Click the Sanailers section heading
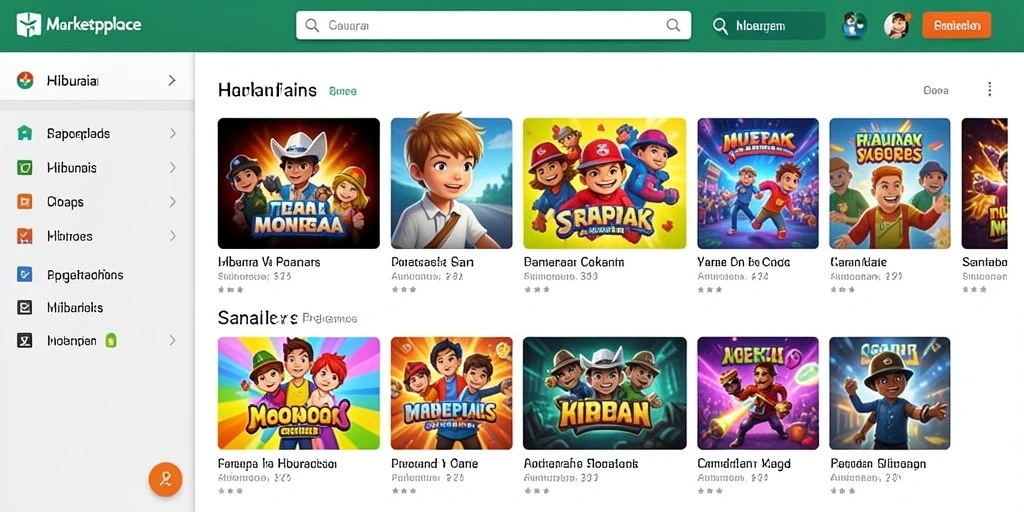1024x512 pixels. [x=258, y=318]
